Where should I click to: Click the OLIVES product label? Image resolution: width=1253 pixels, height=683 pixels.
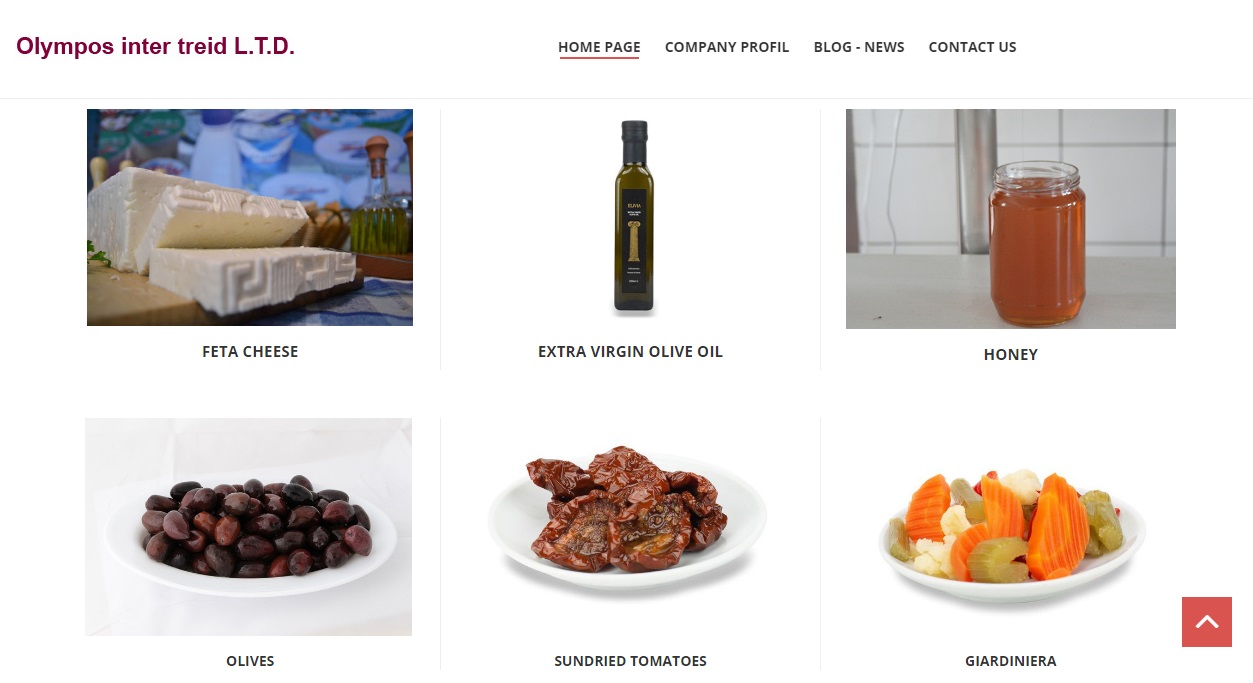[250, 661]
